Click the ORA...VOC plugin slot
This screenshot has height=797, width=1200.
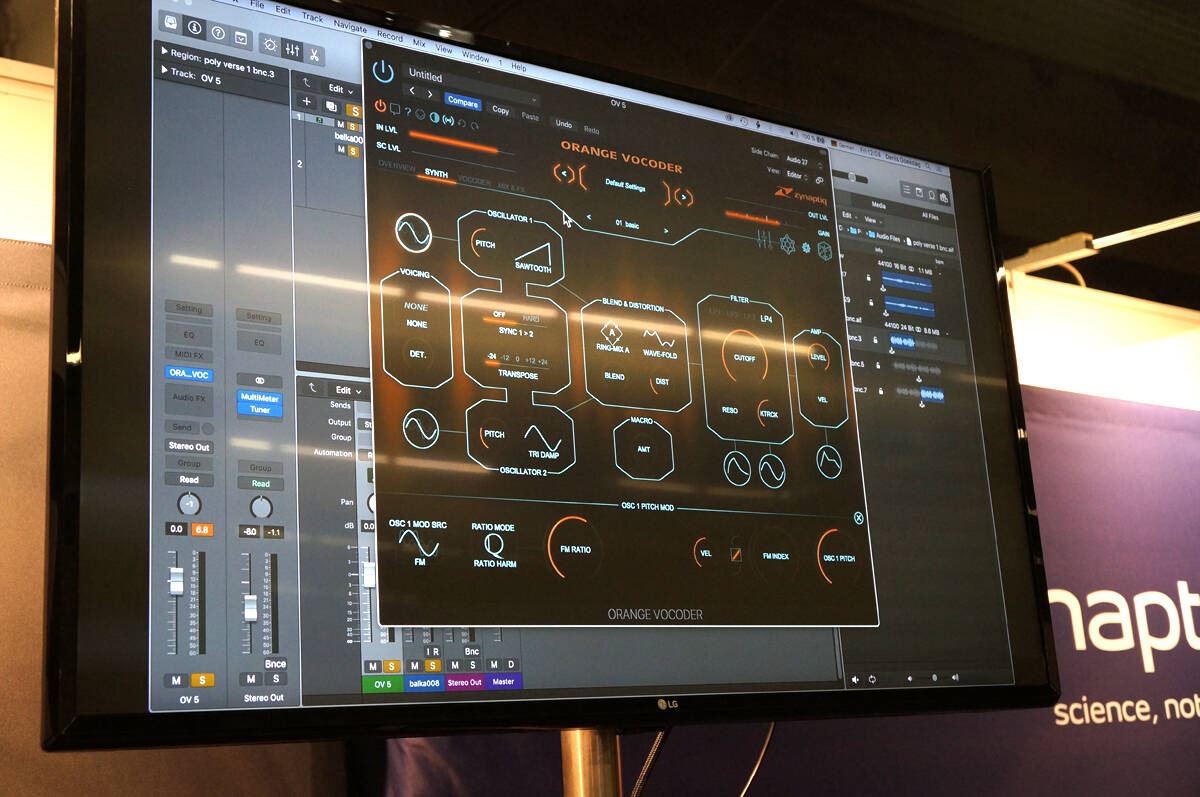point(189,374)
